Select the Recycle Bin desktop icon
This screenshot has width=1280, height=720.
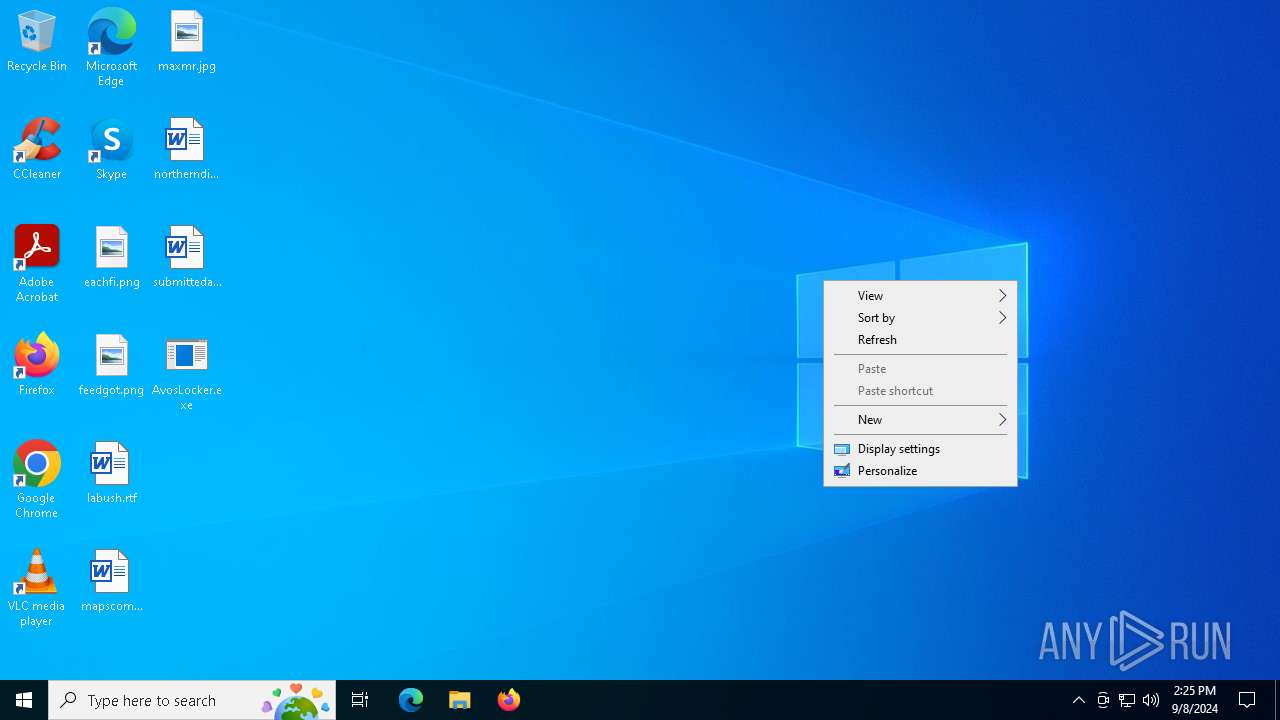click(x=37, y=42)
